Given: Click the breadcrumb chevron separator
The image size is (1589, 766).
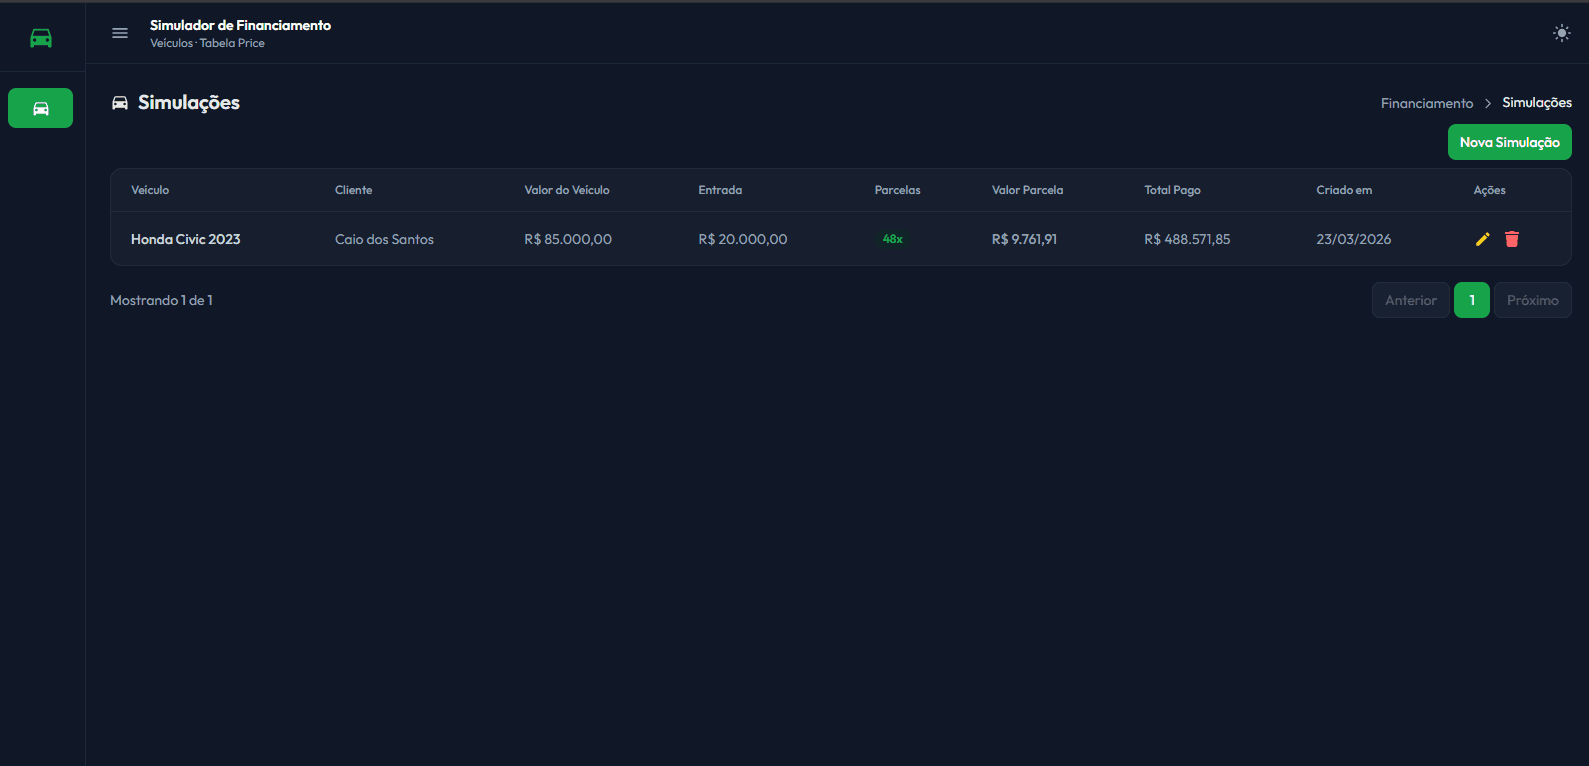Looking at the screenshot, I should 1488,103.
